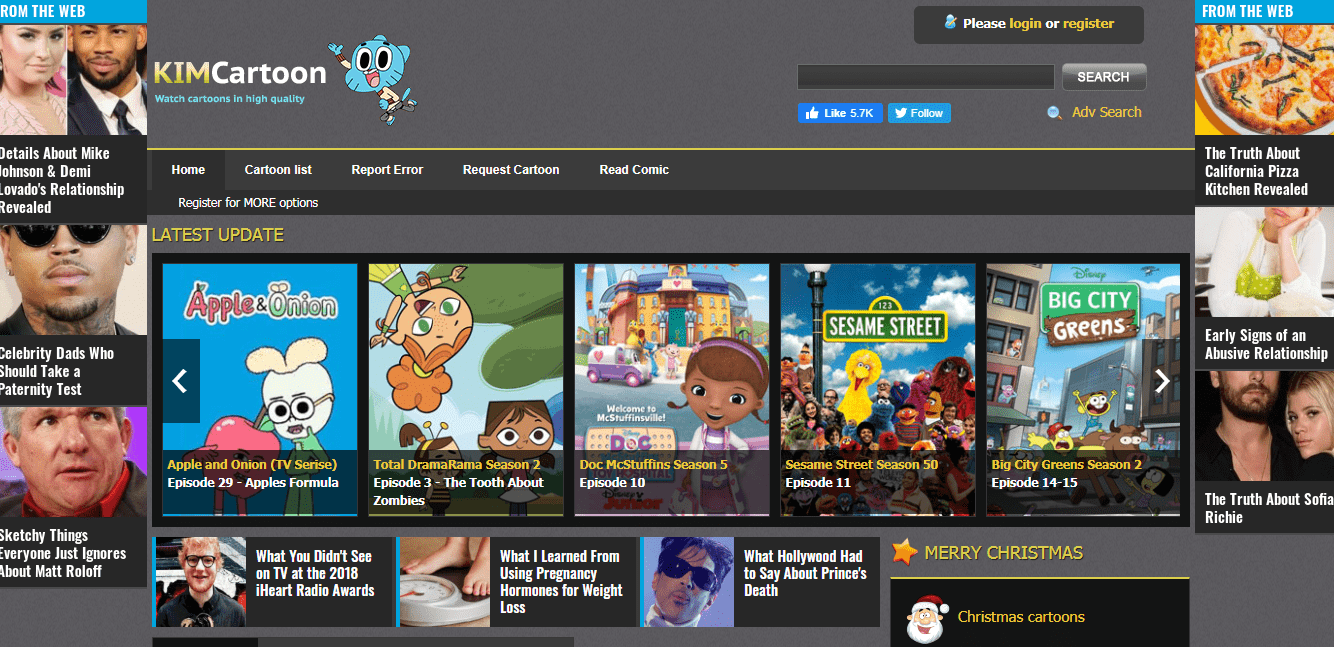The width and height of the screenshot is (1334, 647).
Task: Click the Ed Sheeran article thumbnail
Action: [x=201, y=582]
